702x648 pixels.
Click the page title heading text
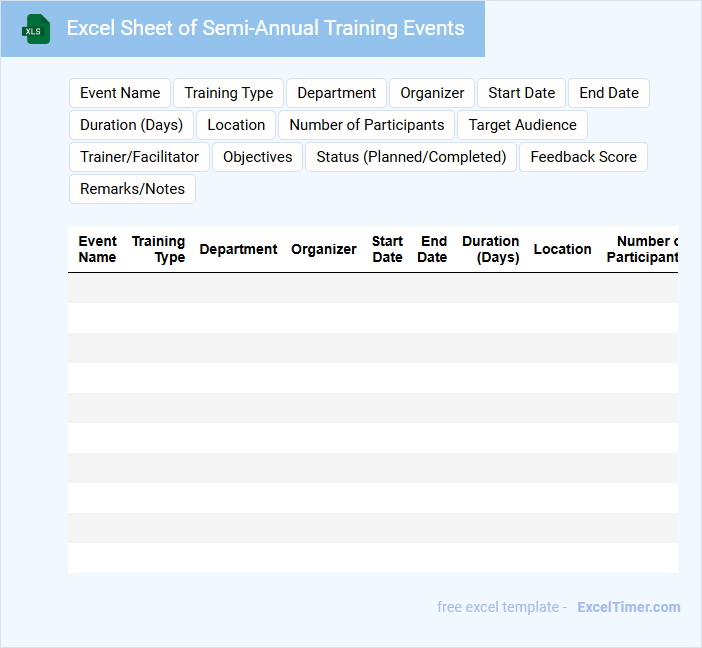coord(265,28)
